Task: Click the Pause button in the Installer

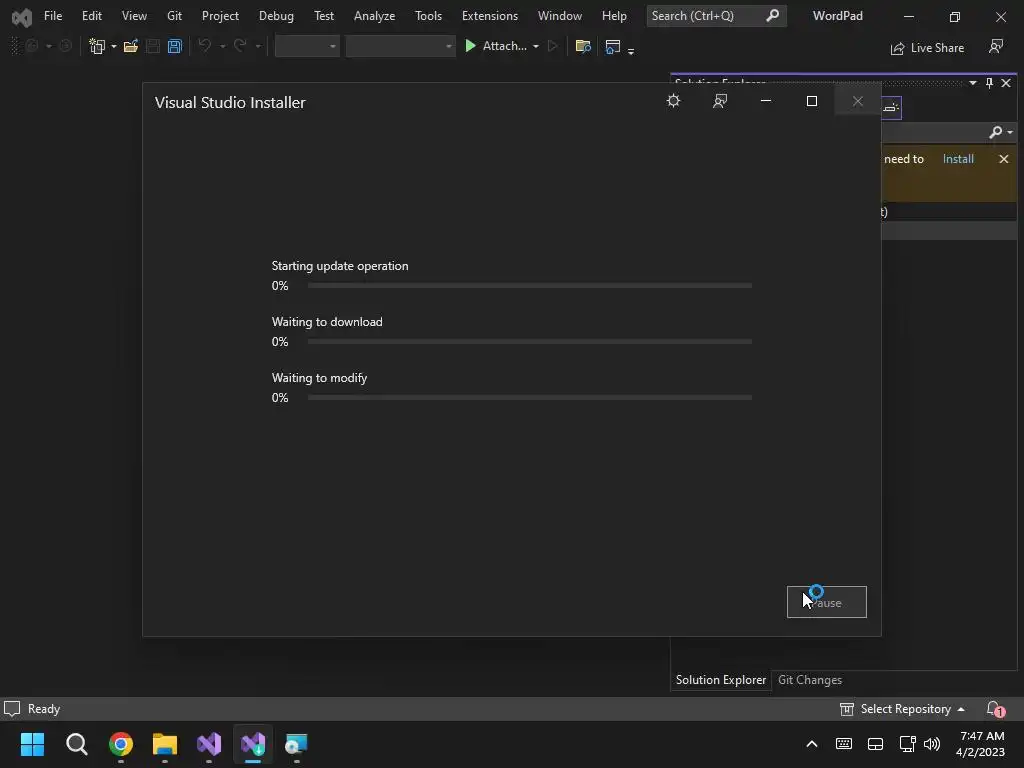Action: tap(827, 602)
